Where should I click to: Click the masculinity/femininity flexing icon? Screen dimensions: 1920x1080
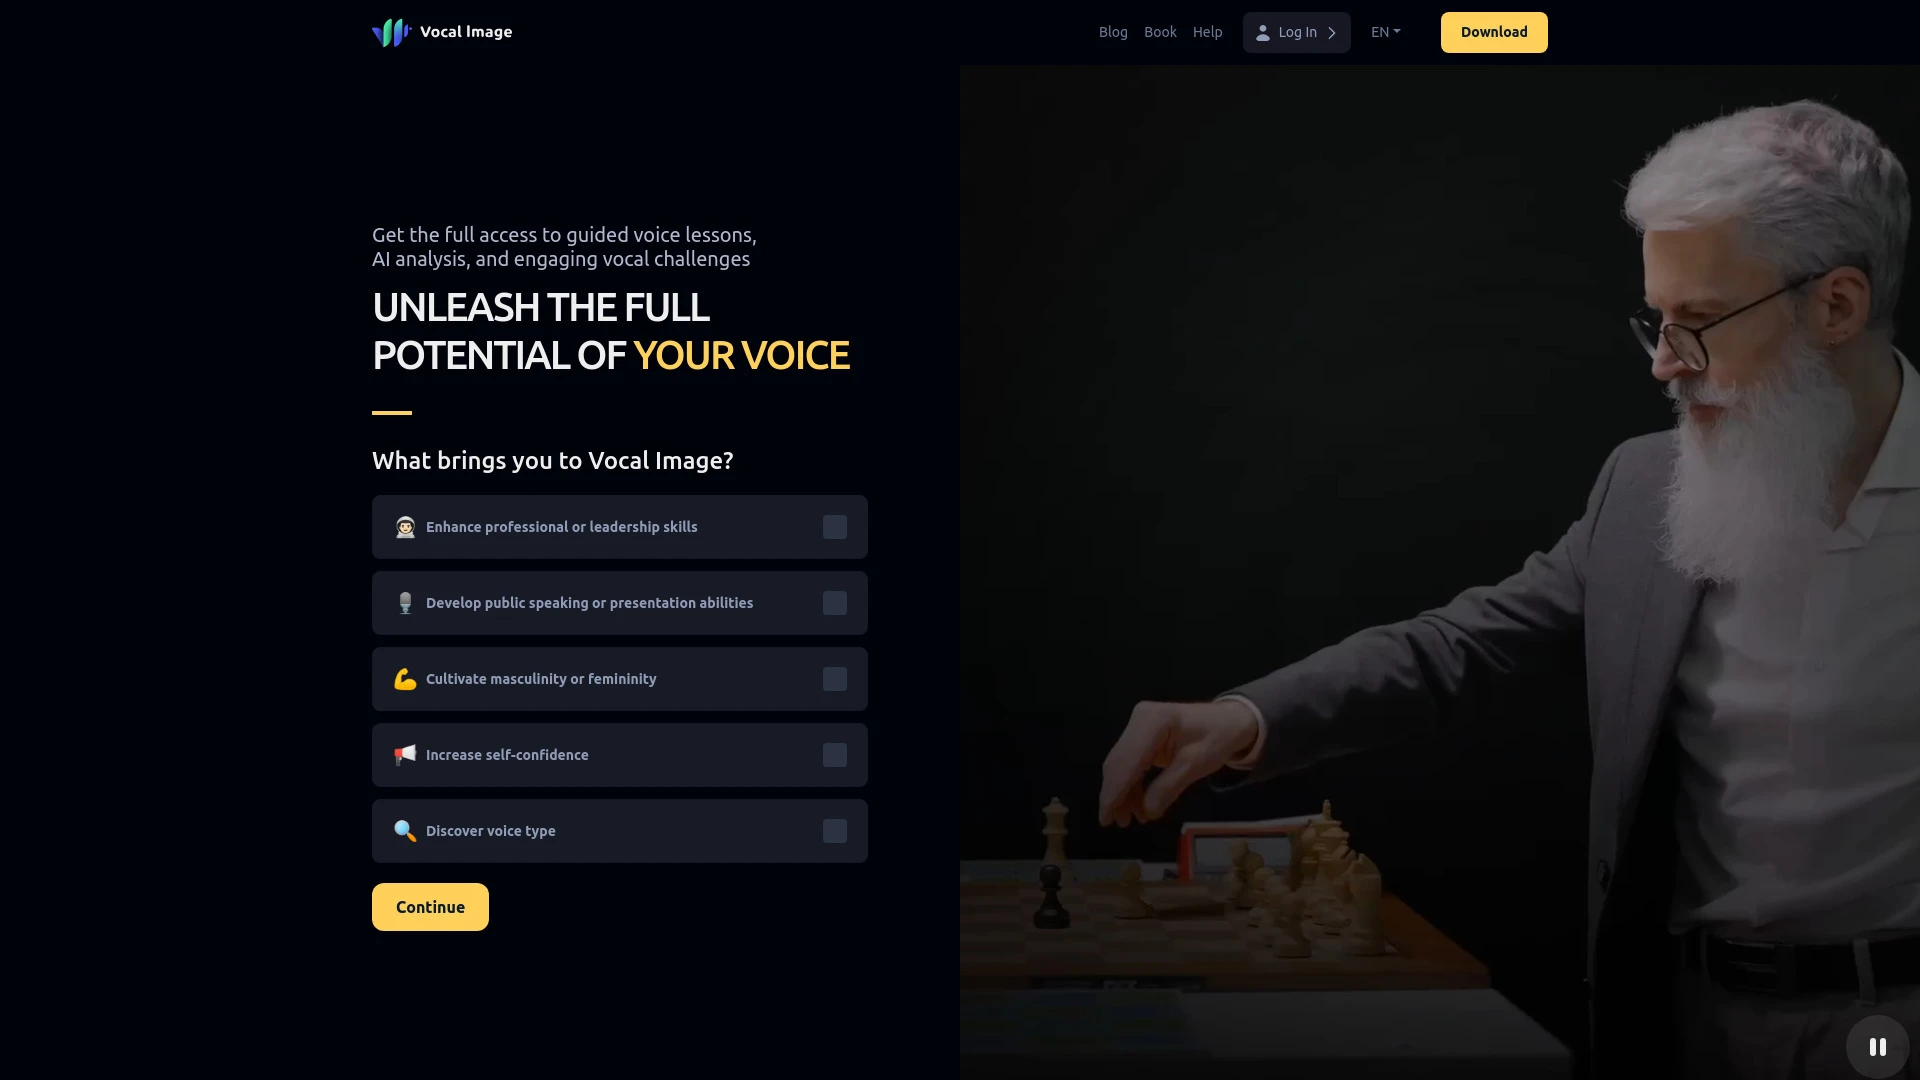[x=404, y=679]
